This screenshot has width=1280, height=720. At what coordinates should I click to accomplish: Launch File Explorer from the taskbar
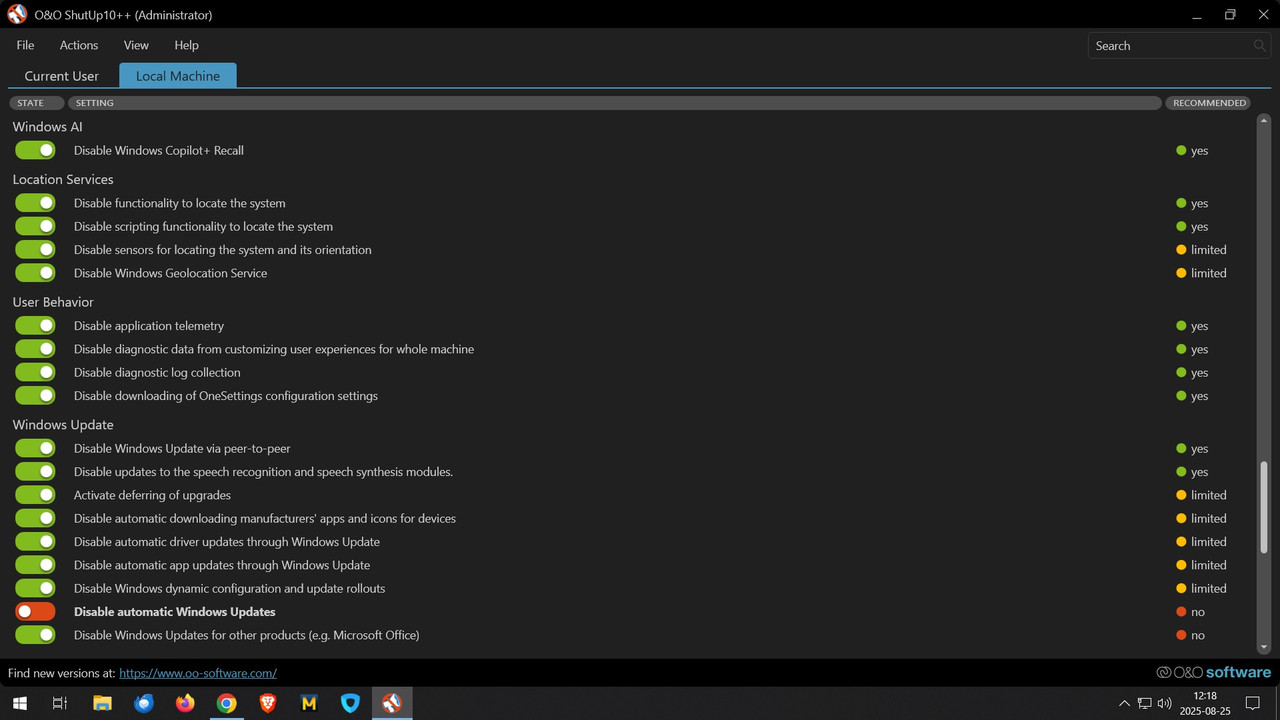pyautogui.click(x=102, y=703)
